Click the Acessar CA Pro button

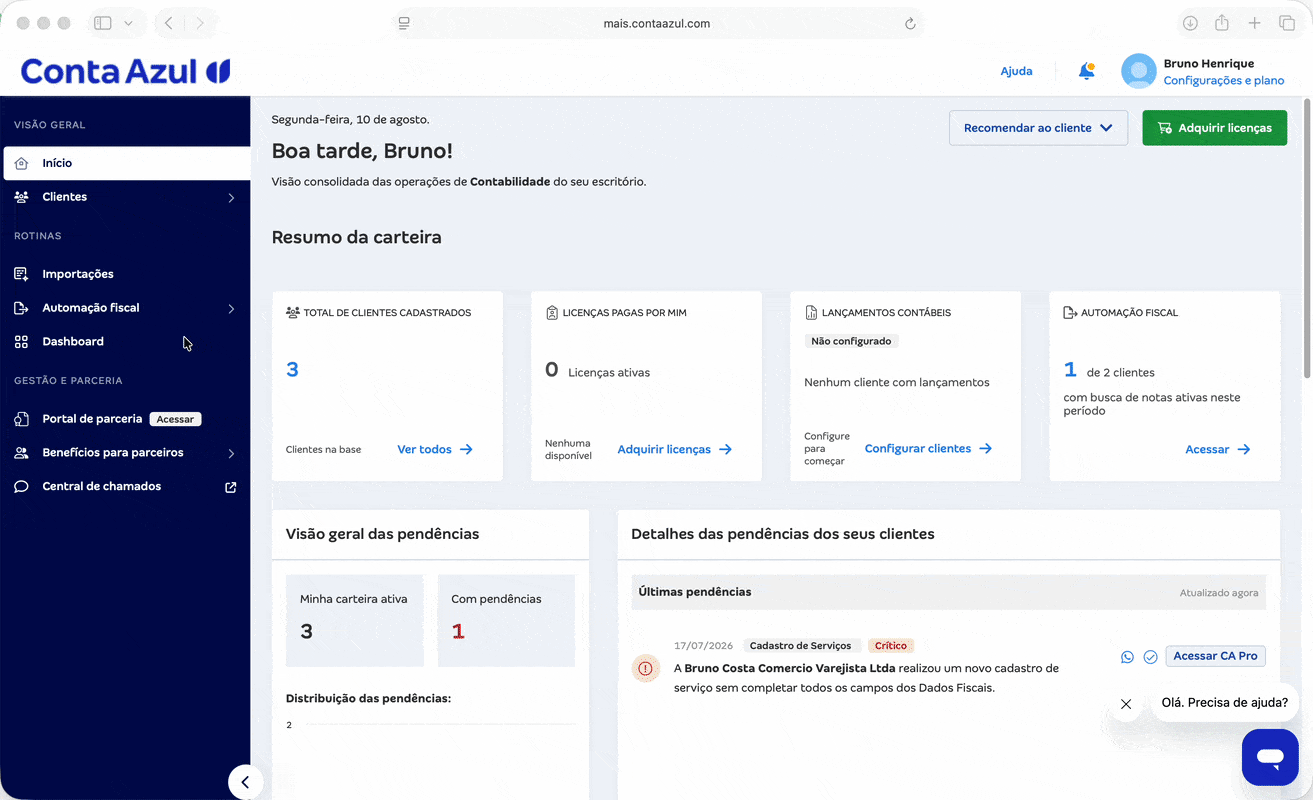click(x=1215, y=656)
